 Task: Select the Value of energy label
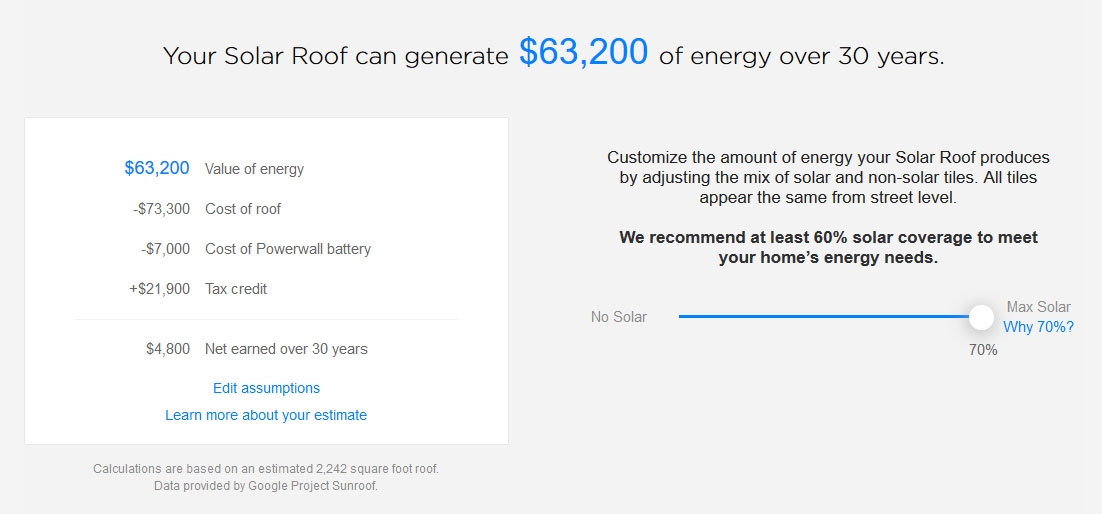click(254, 169)
